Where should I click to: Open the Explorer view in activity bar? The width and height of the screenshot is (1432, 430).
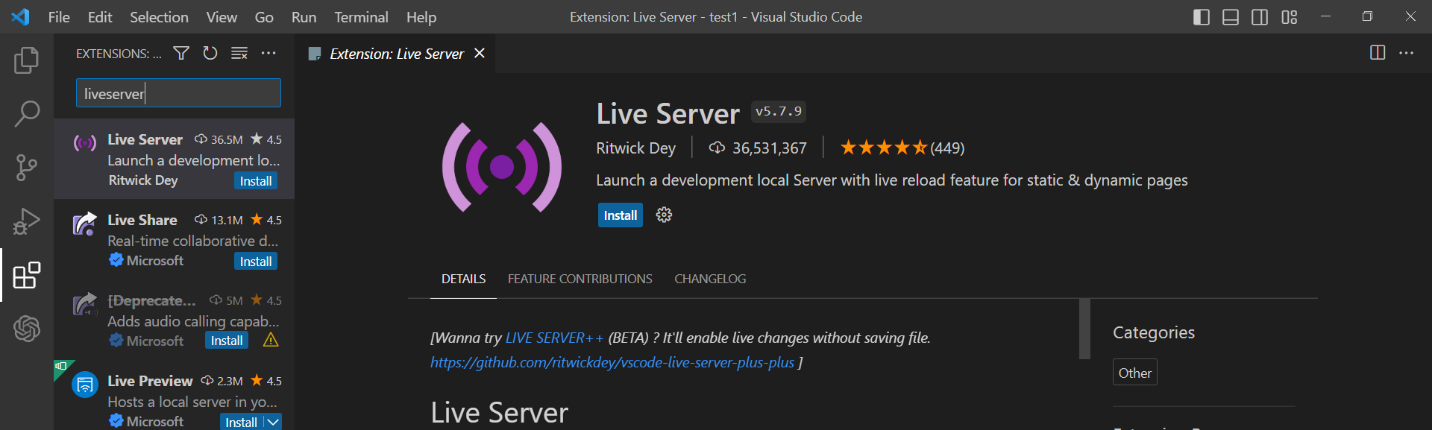(x=27, y=60)
